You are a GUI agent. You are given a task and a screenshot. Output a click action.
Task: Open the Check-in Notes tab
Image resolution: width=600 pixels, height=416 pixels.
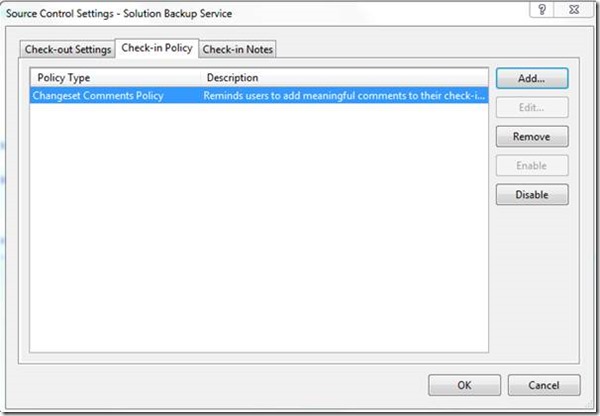237,49
